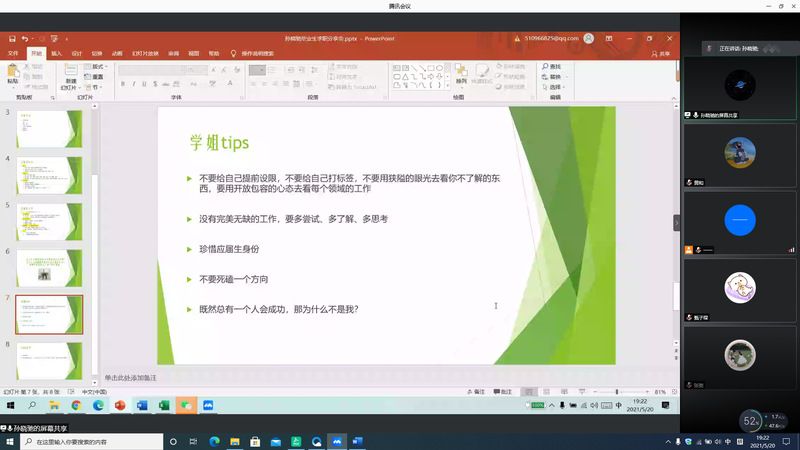Open PowerPoint icon in shared screen taskbar

120,405
